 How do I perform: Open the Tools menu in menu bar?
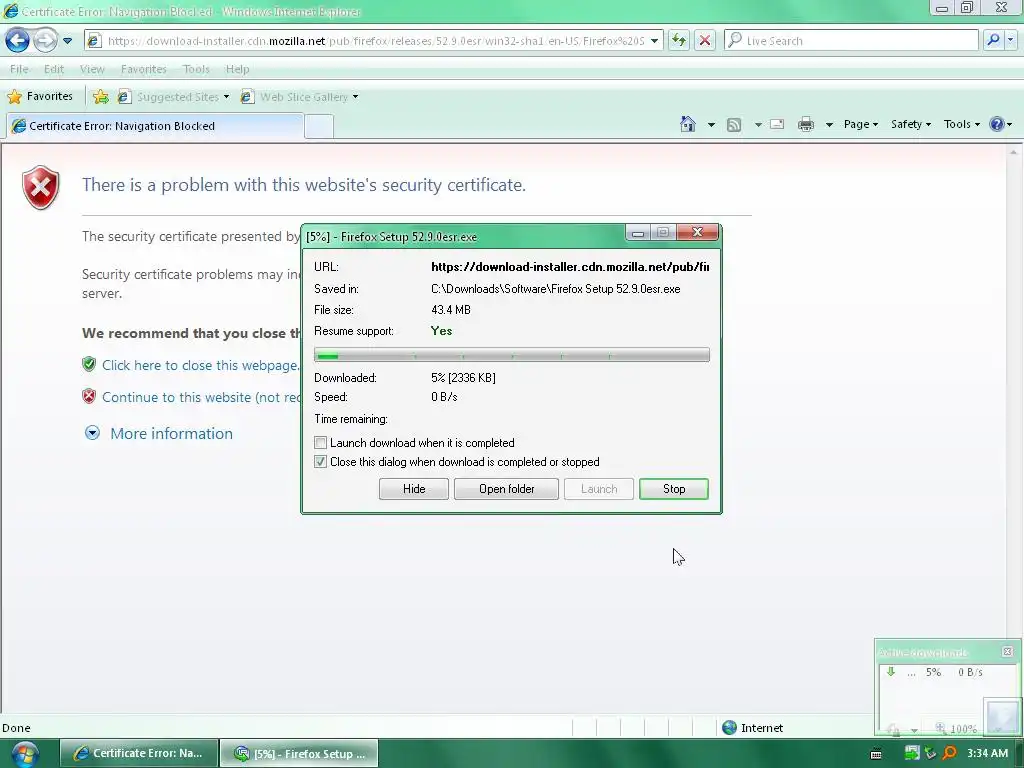[x=196, y=69]
